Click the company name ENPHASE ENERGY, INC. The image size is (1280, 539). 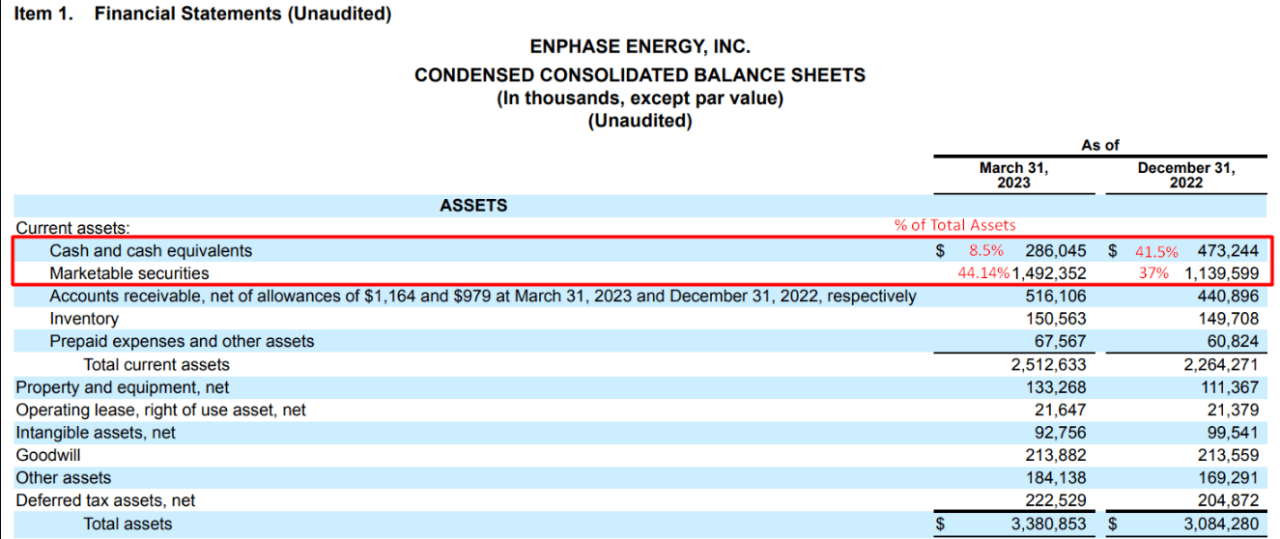640,47
